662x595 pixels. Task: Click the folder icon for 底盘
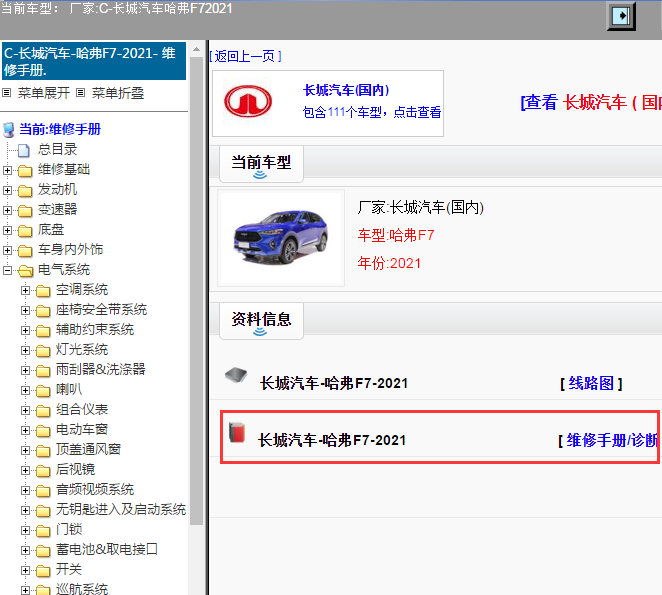pyautogui.click(x=25, y=231)
